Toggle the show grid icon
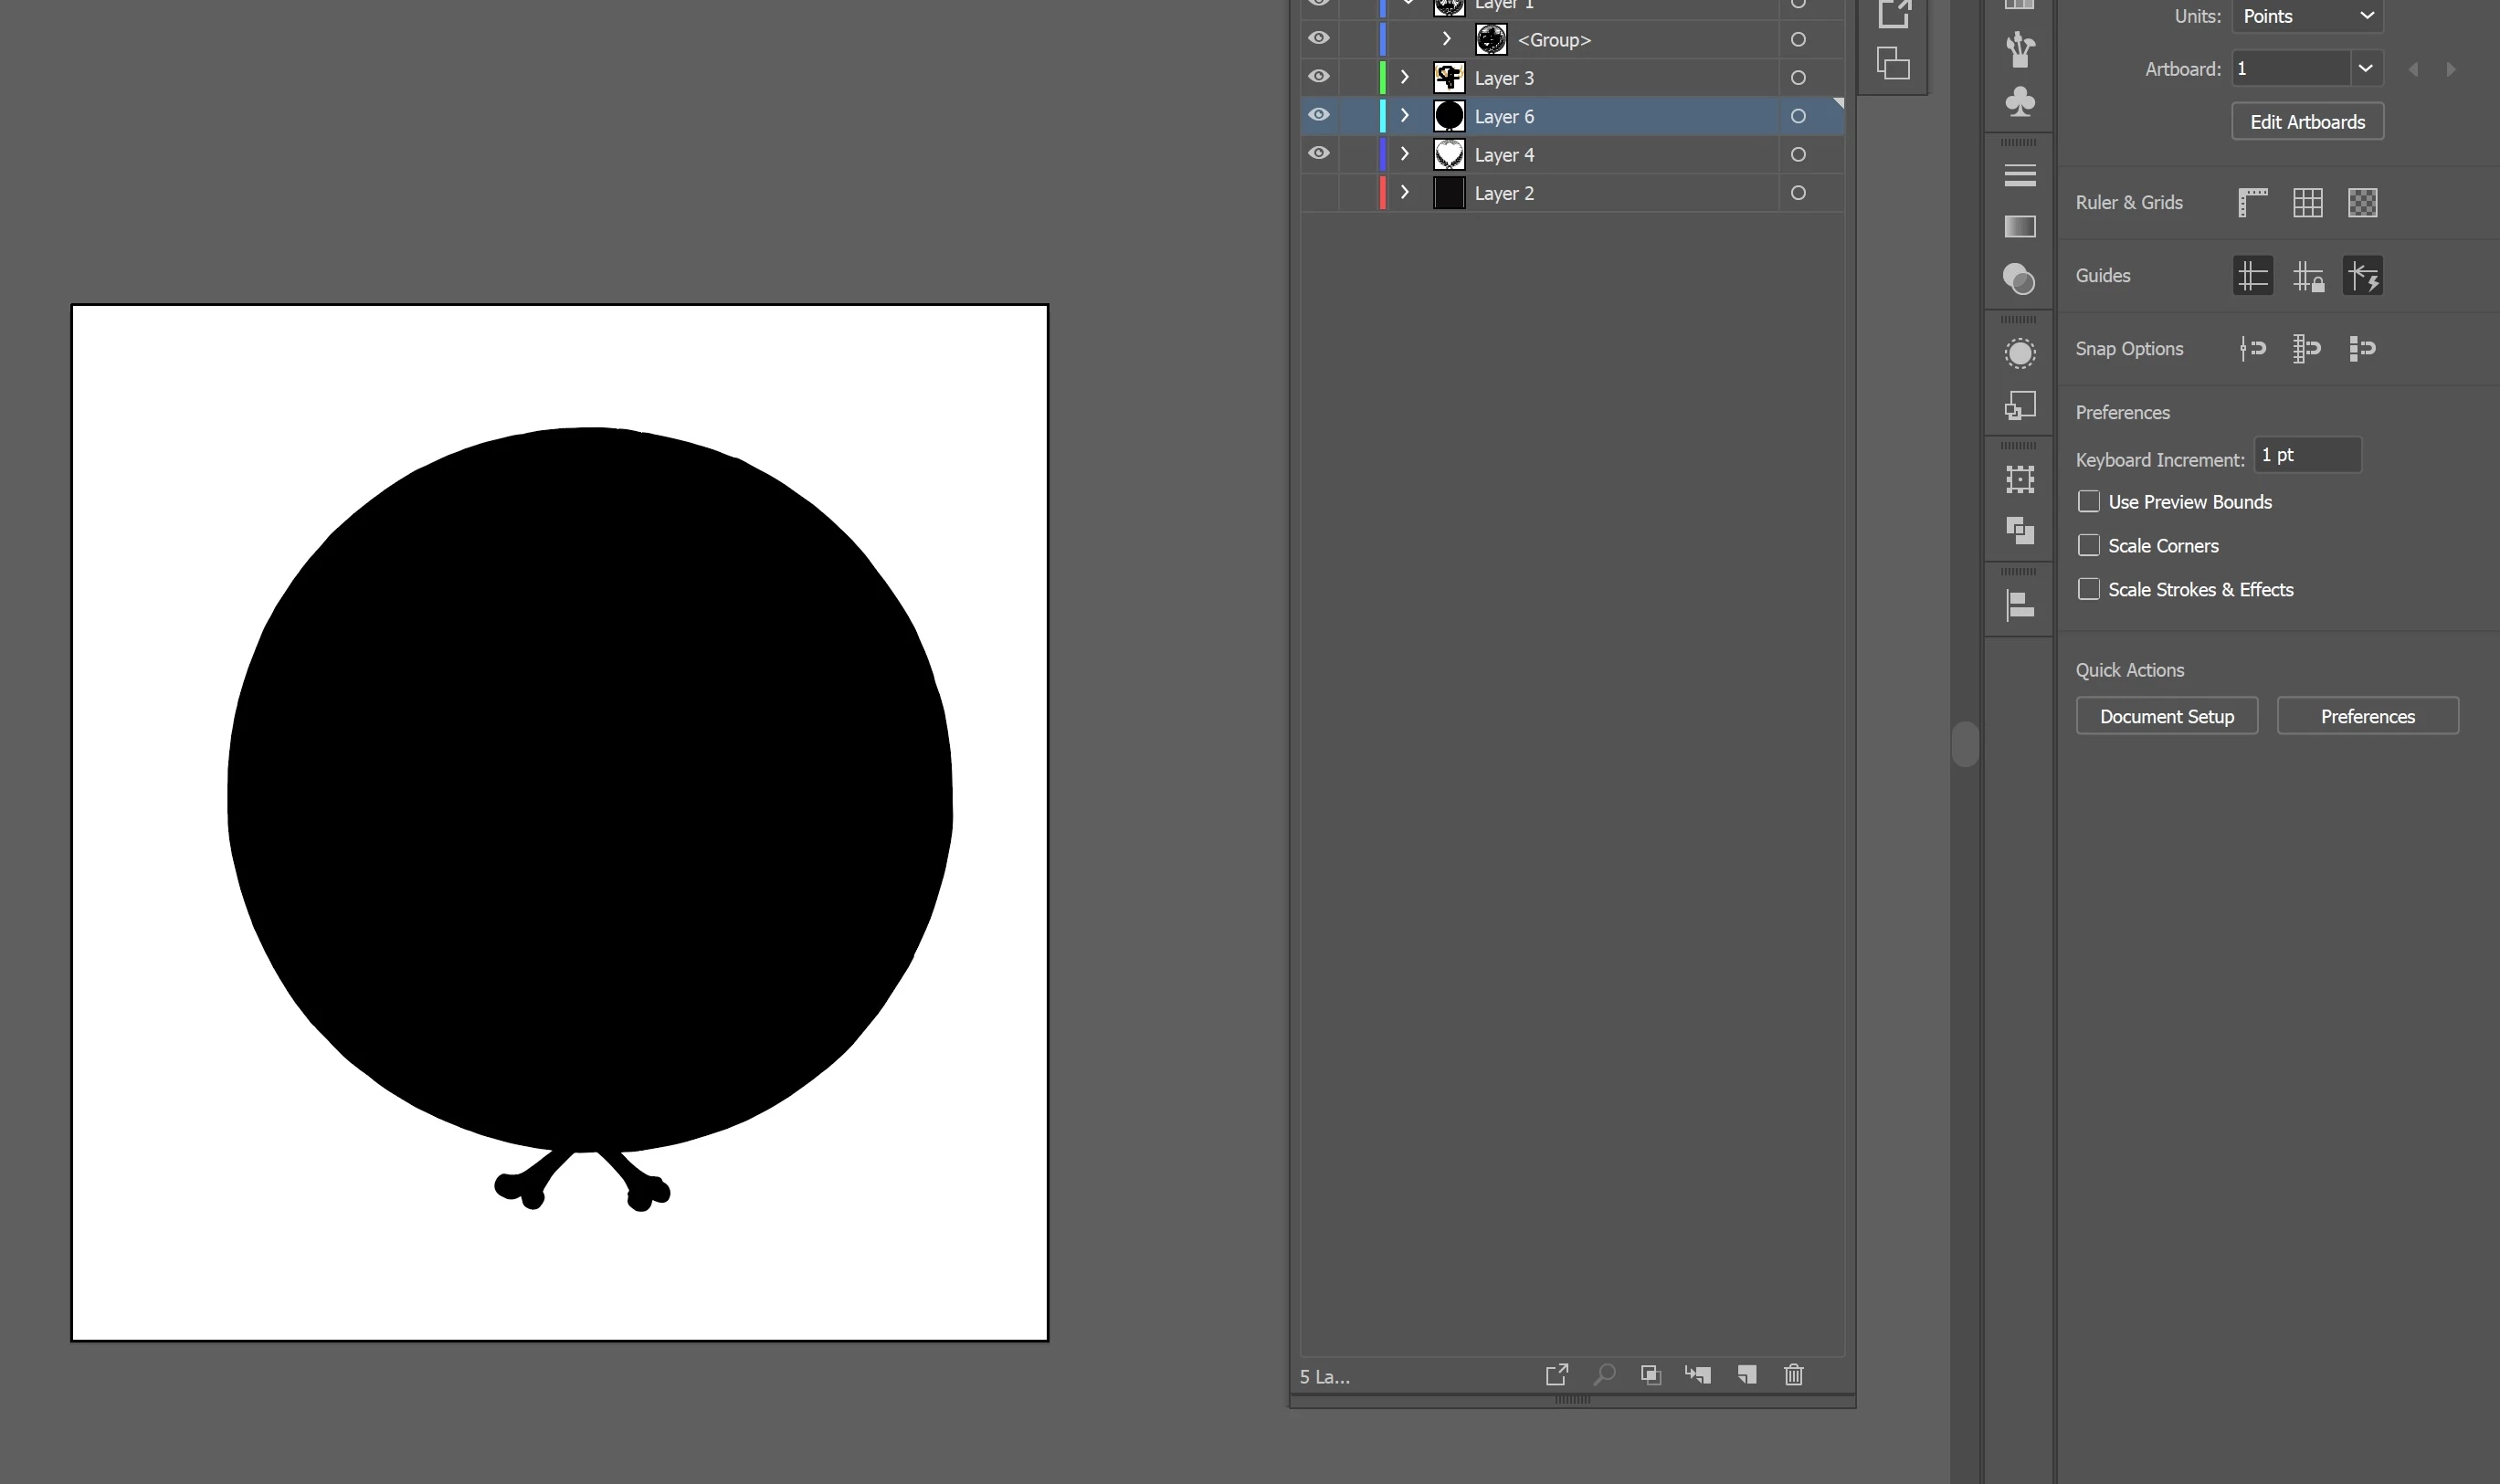2500x1484 pixels. pyautogui.click(x=2307, y=202)
